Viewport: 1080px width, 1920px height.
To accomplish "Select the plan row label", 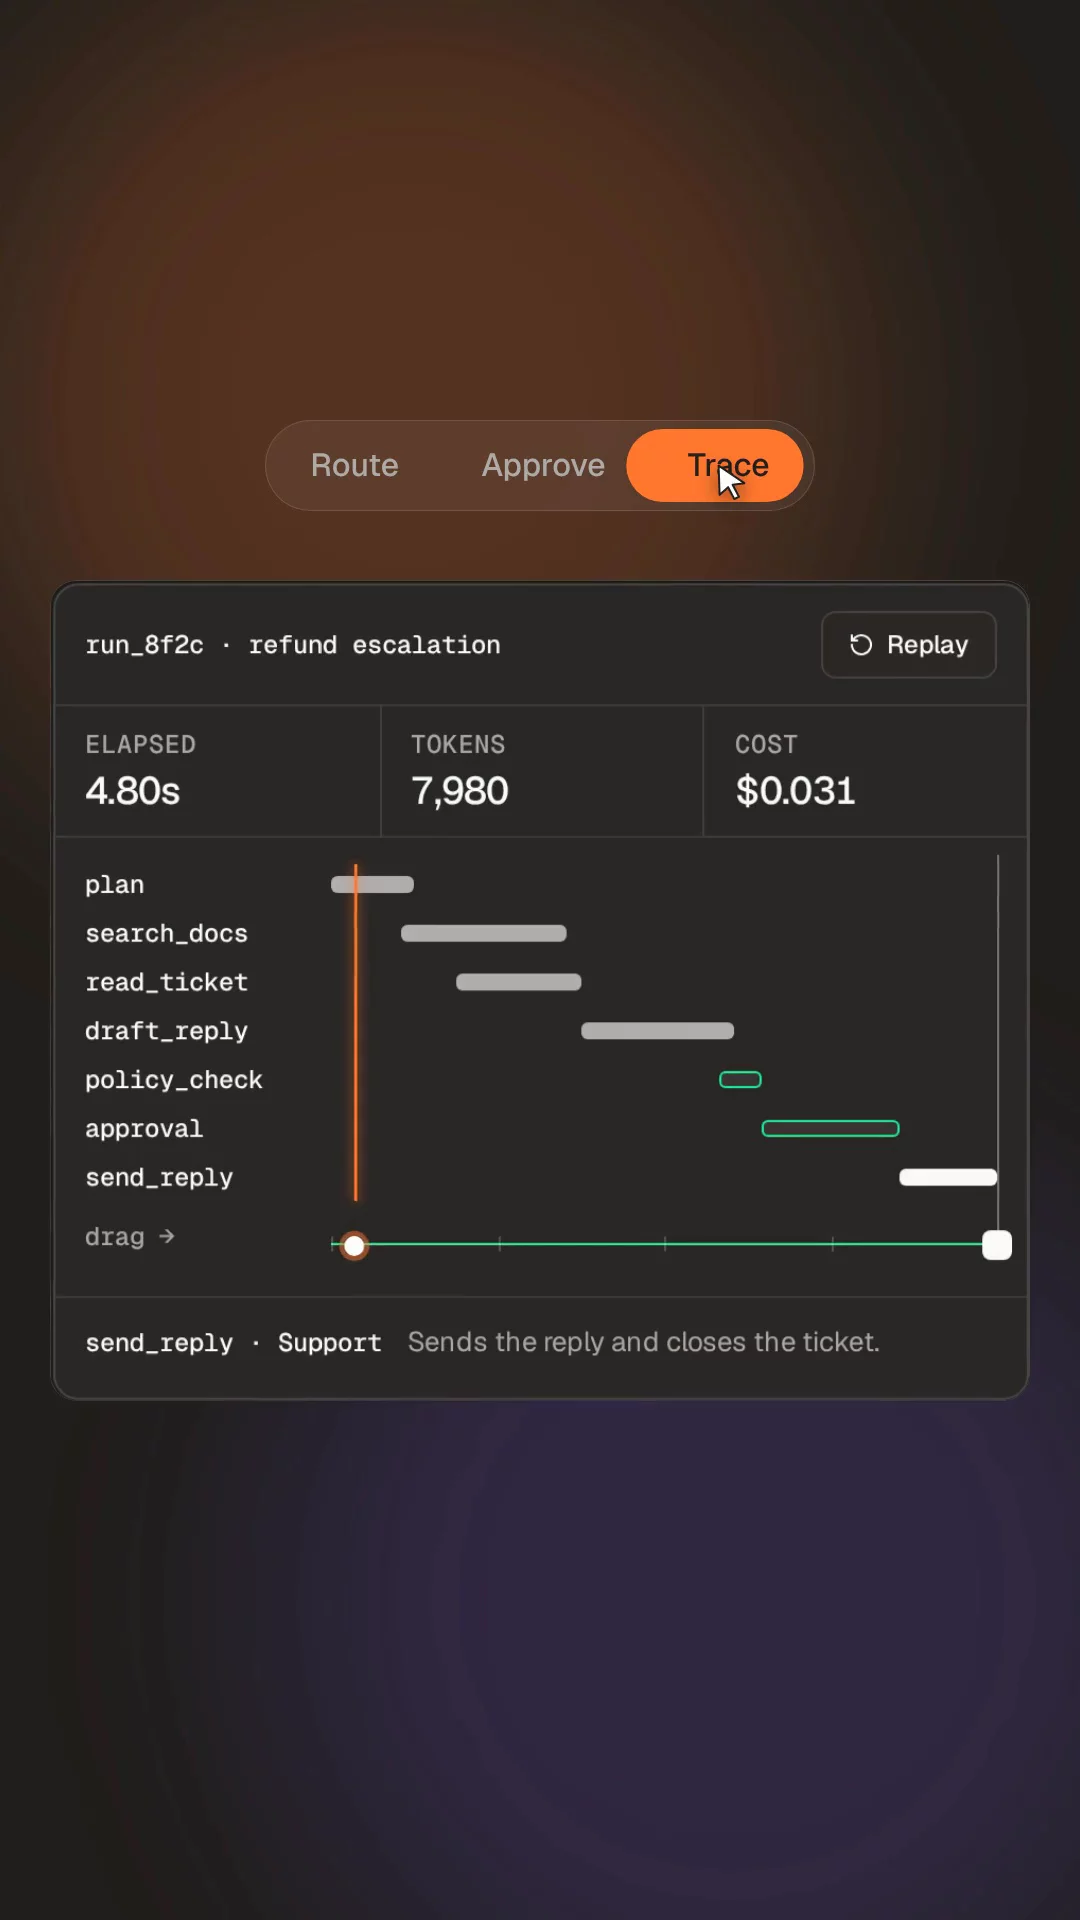I will [x=114, y=885].
